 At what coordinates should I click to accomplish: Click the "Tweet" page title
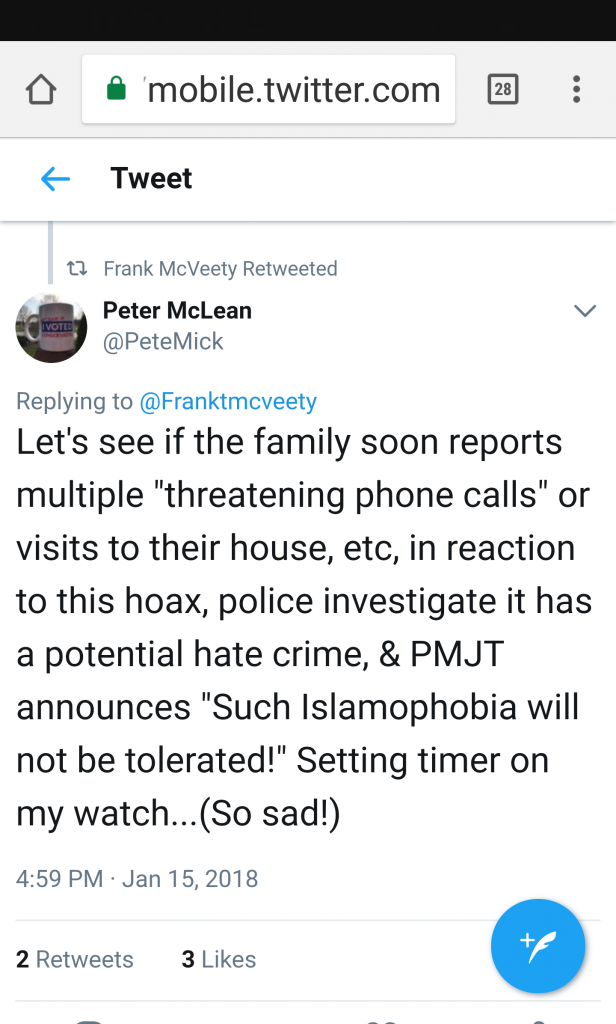click(x=151, y=179)
